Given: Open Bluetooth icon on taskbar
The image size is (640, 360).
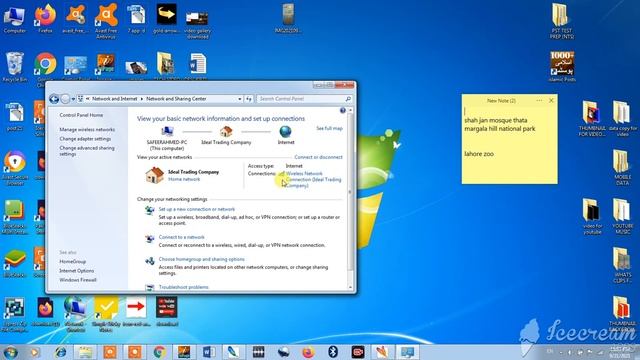Looking at the screenshot, I should click(x=333, y=352).
